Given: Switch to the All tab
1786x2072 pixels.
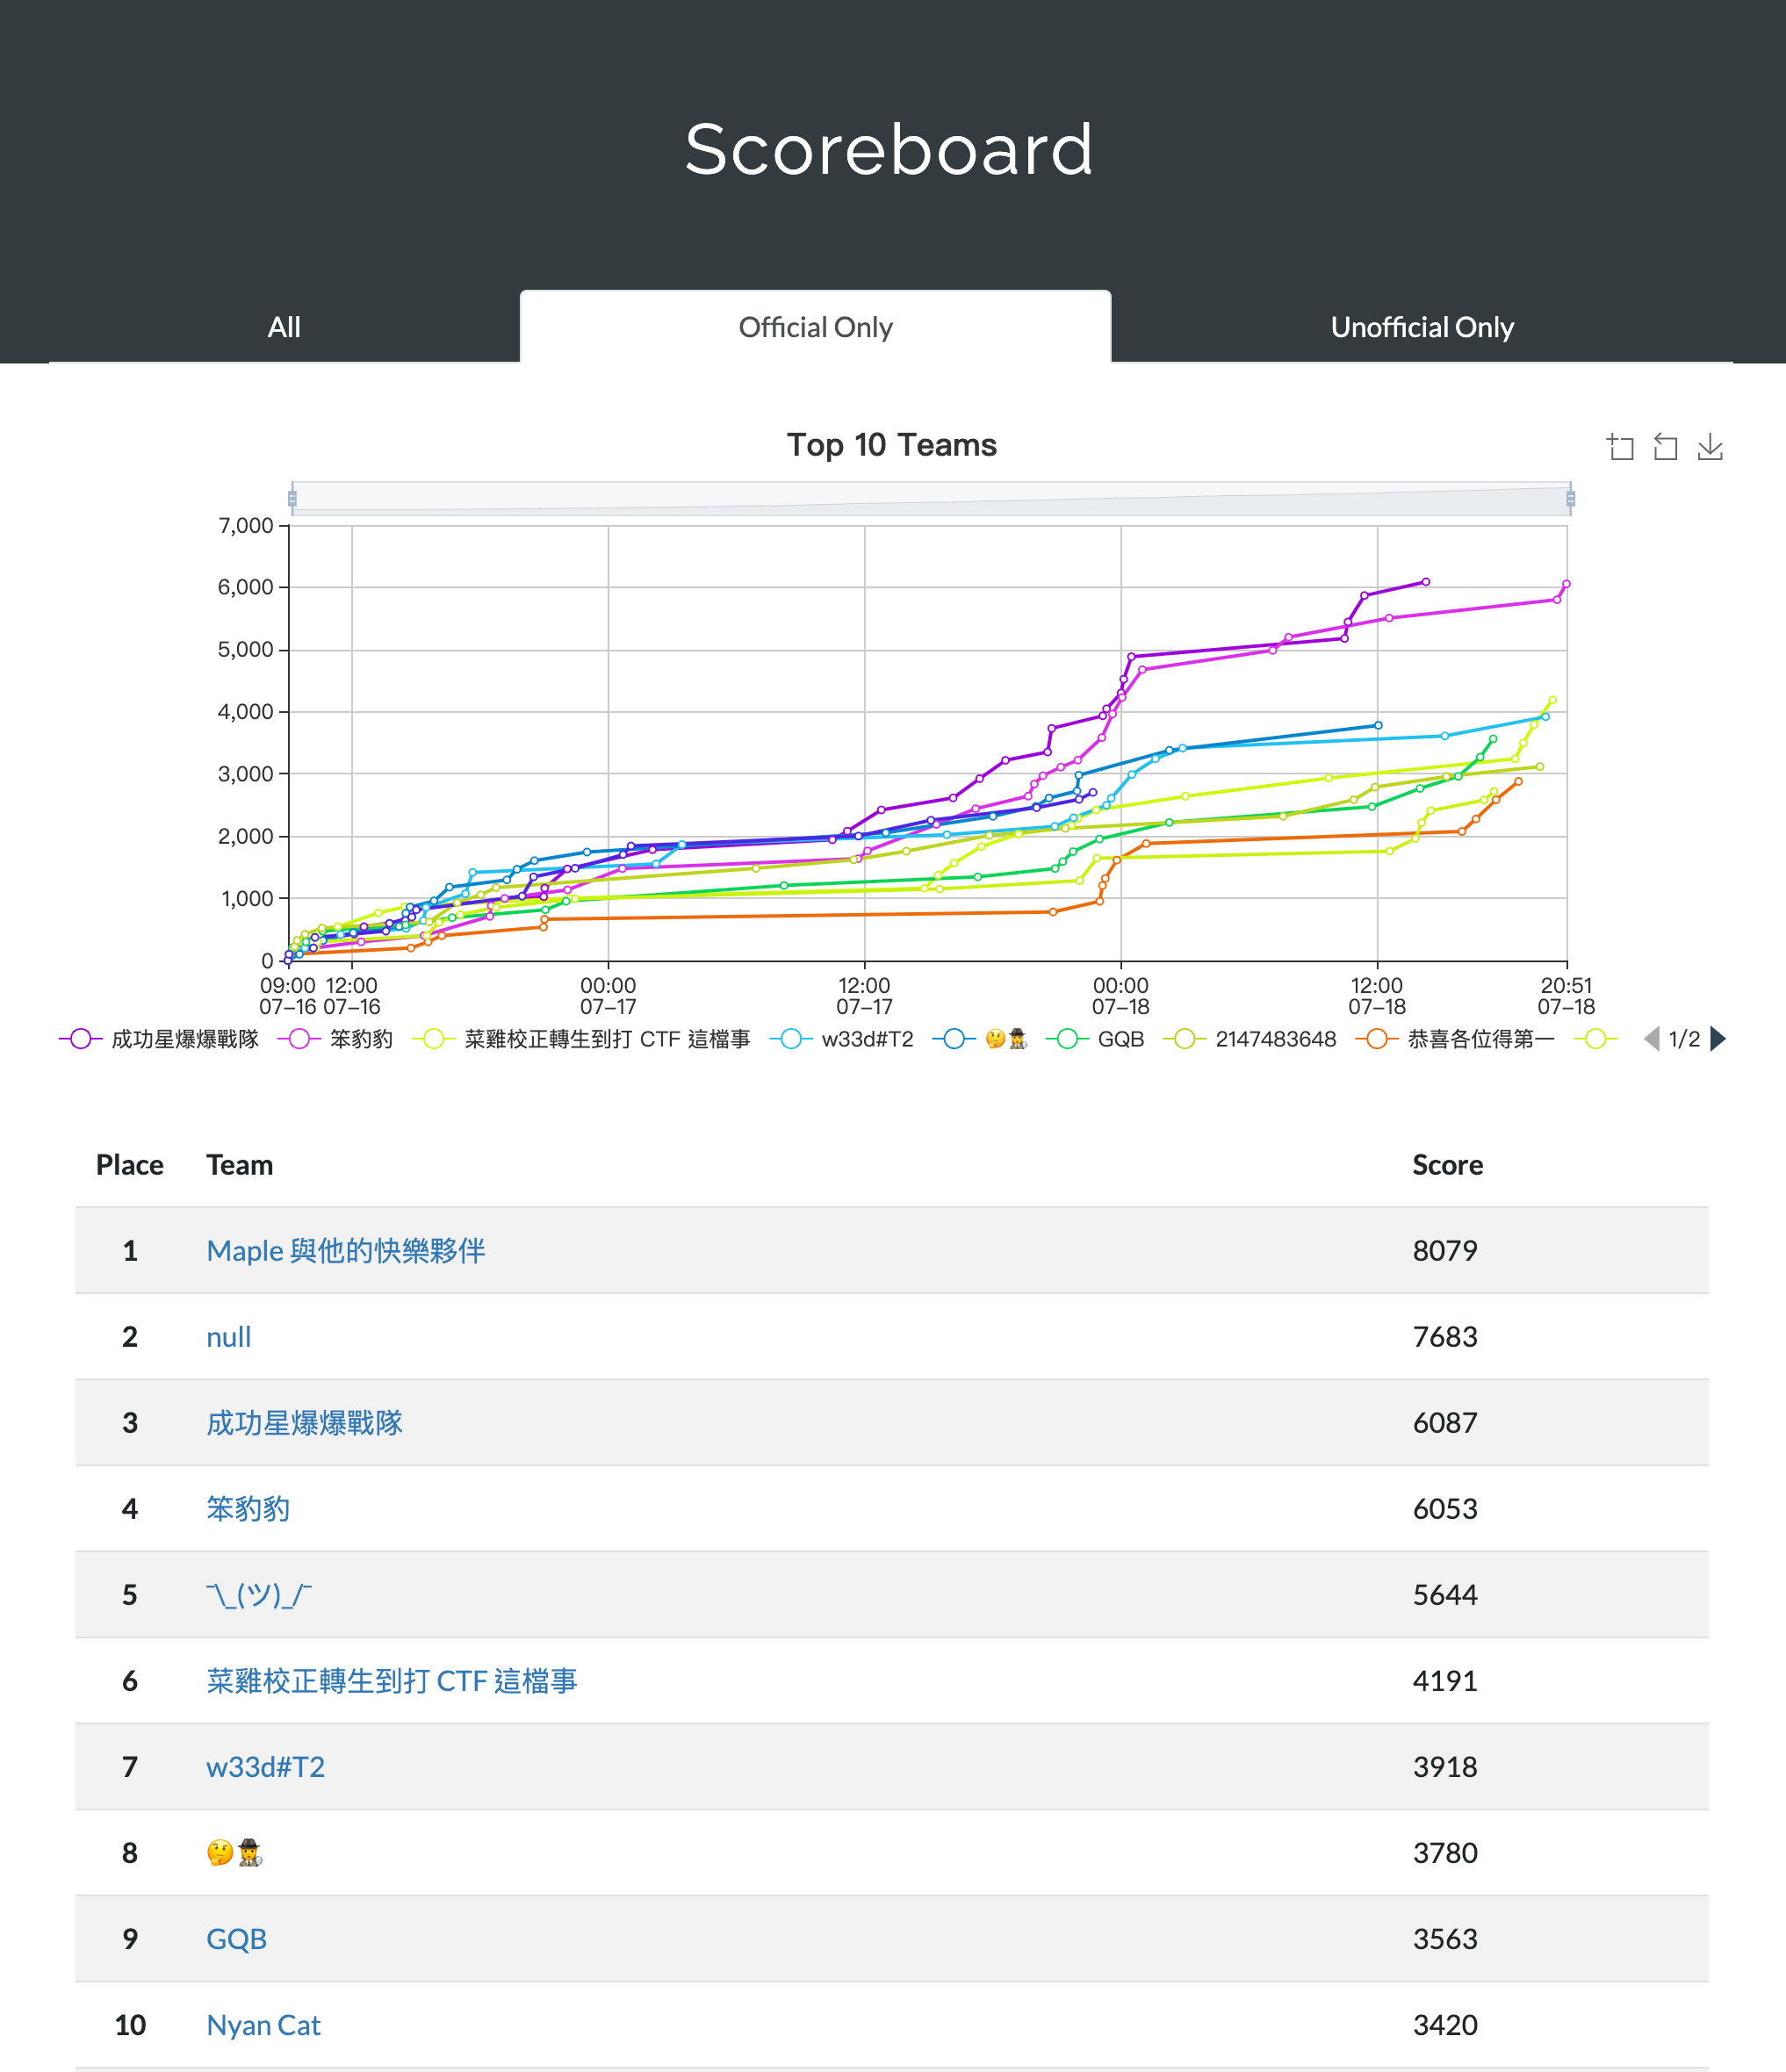Looking at the screenshot, I should [284, 327].
